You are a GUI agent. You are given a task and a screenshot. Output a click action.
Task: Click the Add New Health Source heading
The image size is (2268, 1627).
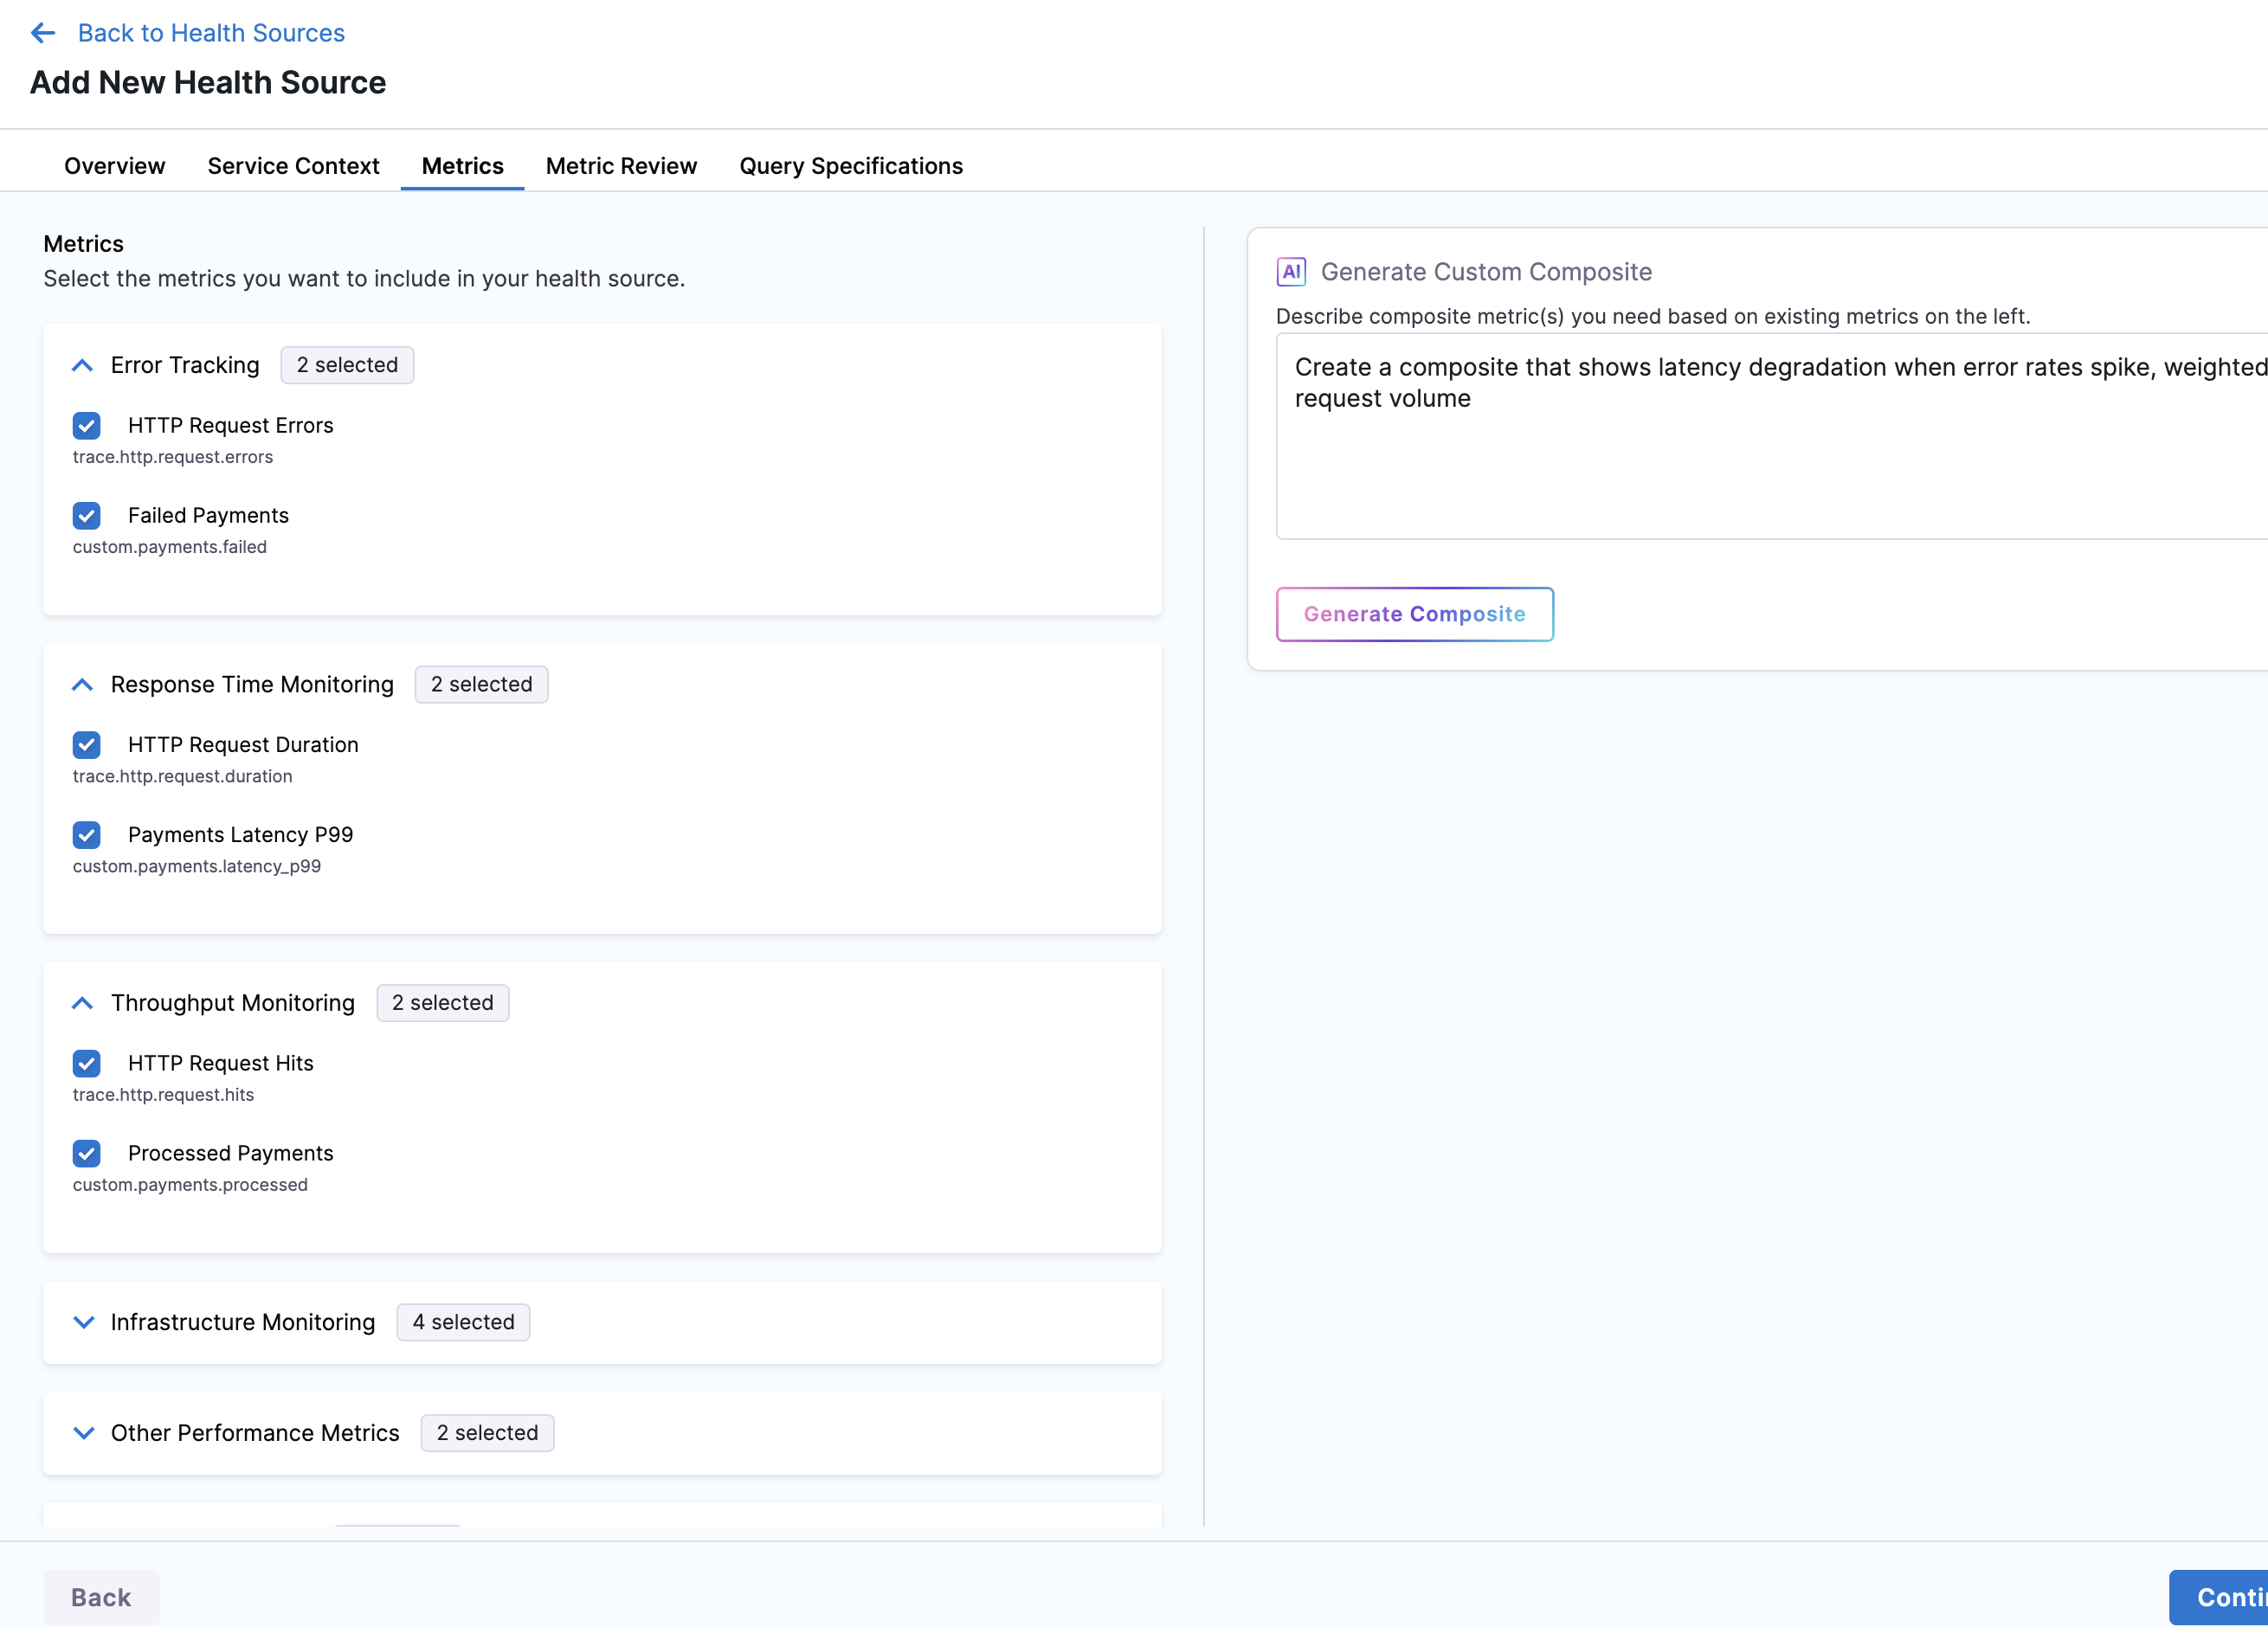[207, 82]
